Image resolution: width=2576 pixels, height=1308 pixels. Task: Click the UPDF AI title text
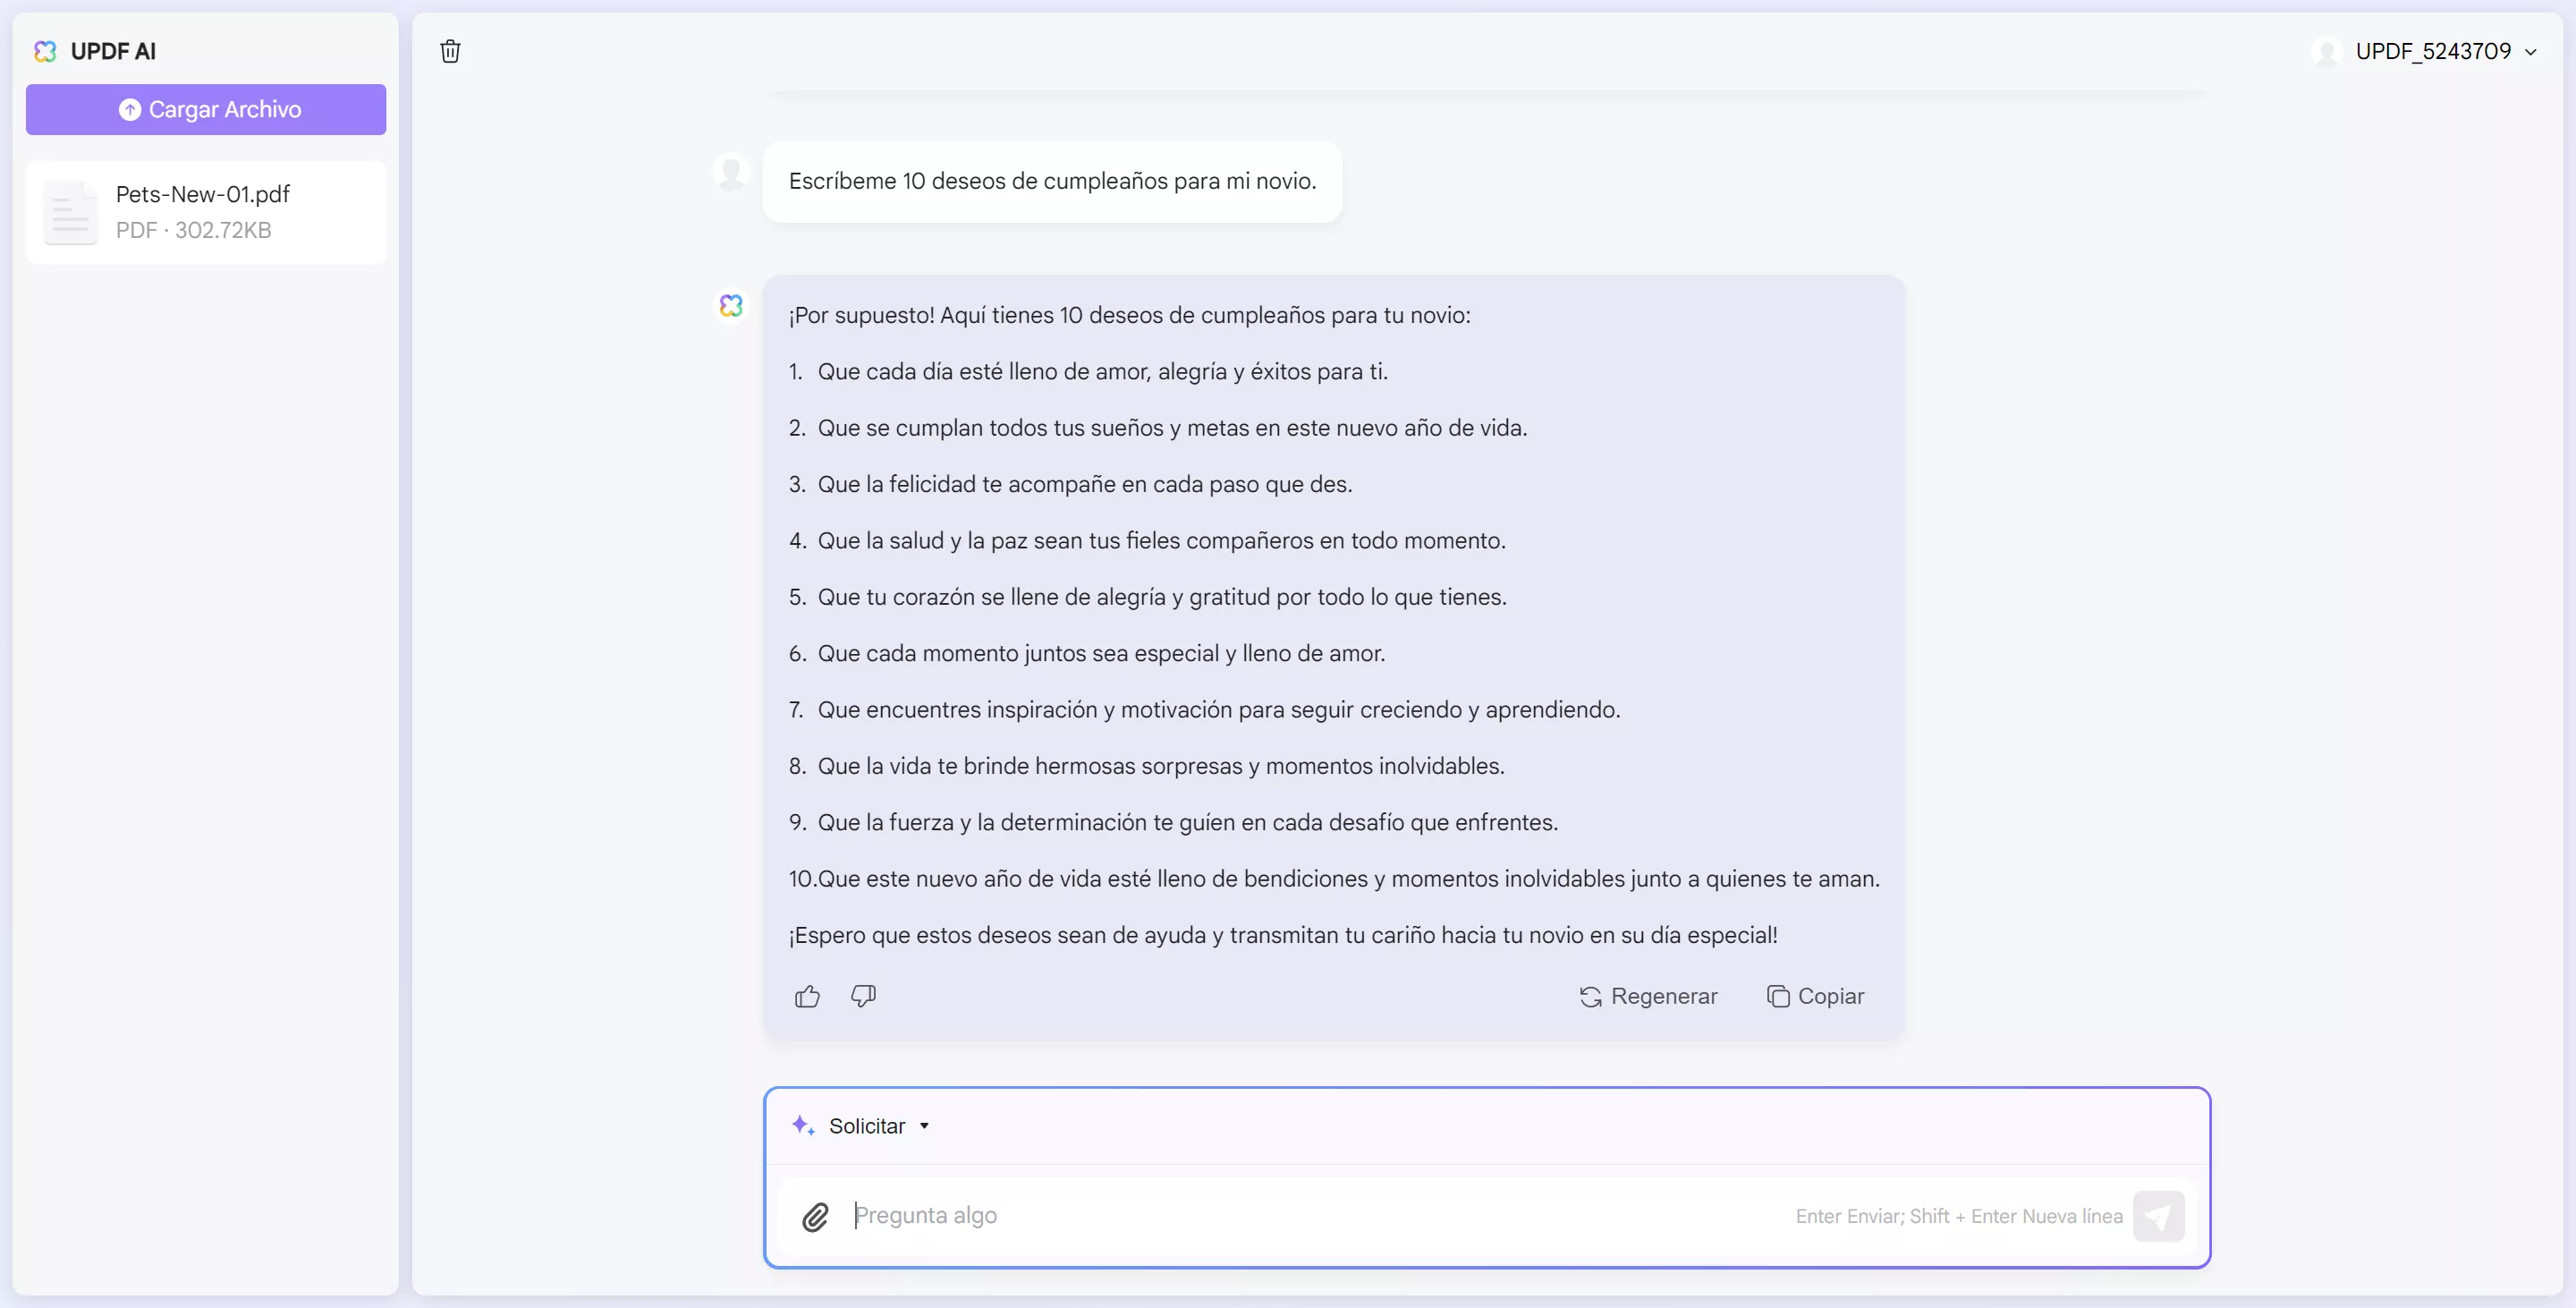113,51
